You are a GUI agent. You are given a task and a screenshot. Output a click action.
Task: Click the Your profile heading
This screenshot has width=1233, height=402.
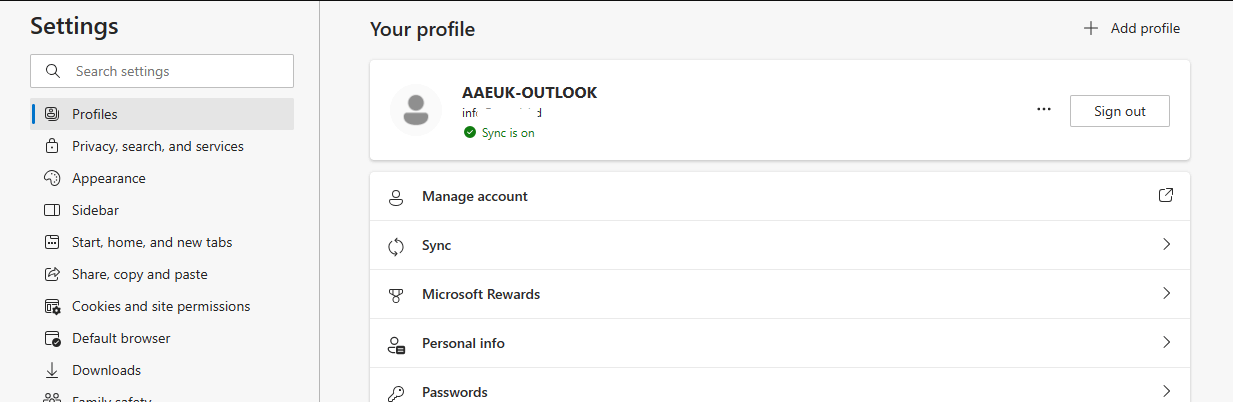[422, 29]
